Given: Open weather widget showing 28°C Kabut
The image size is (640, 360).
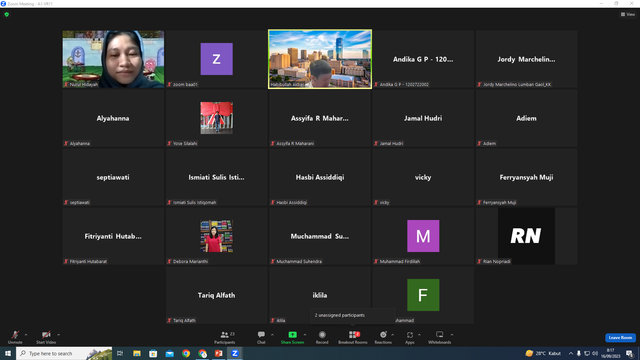Looking at the screenshot, I should (543, 353).
